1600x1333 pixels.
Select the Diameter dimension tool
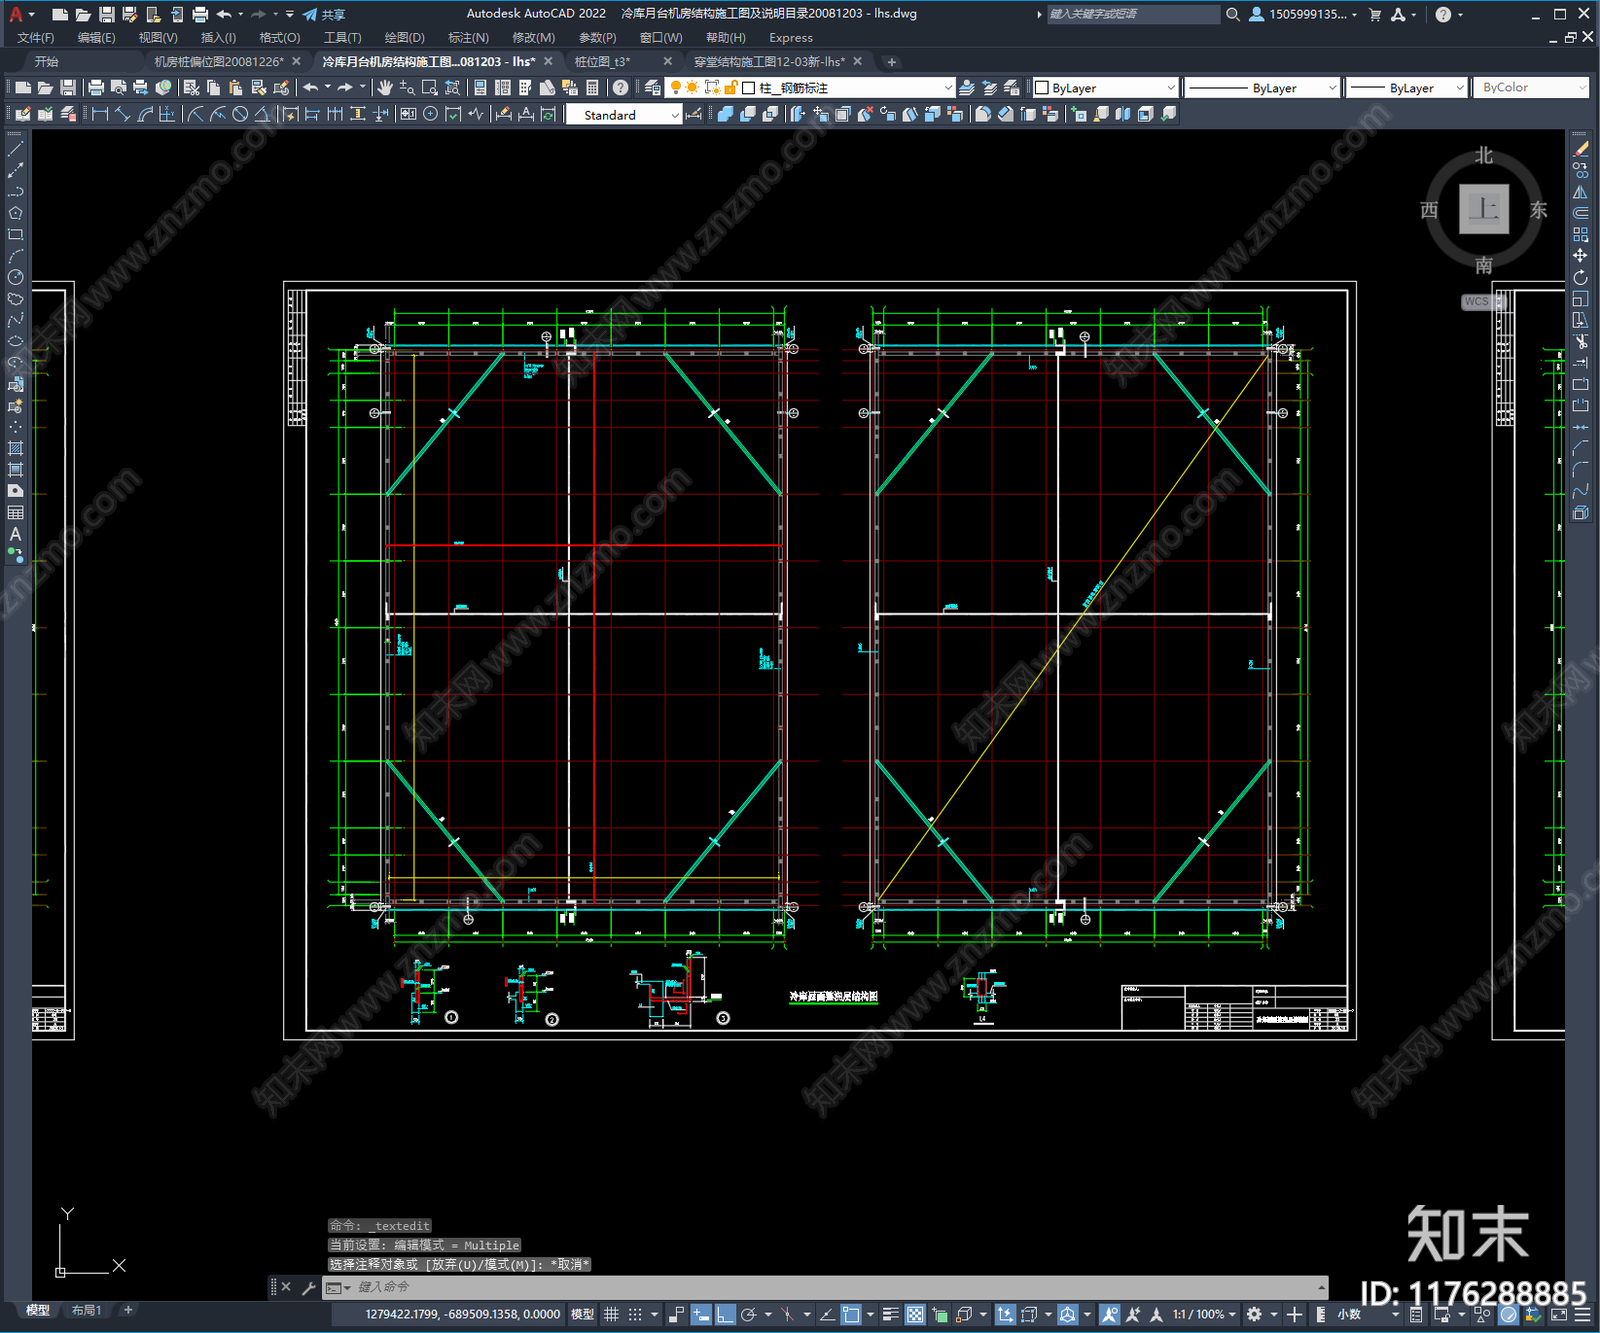coord(240,114)
